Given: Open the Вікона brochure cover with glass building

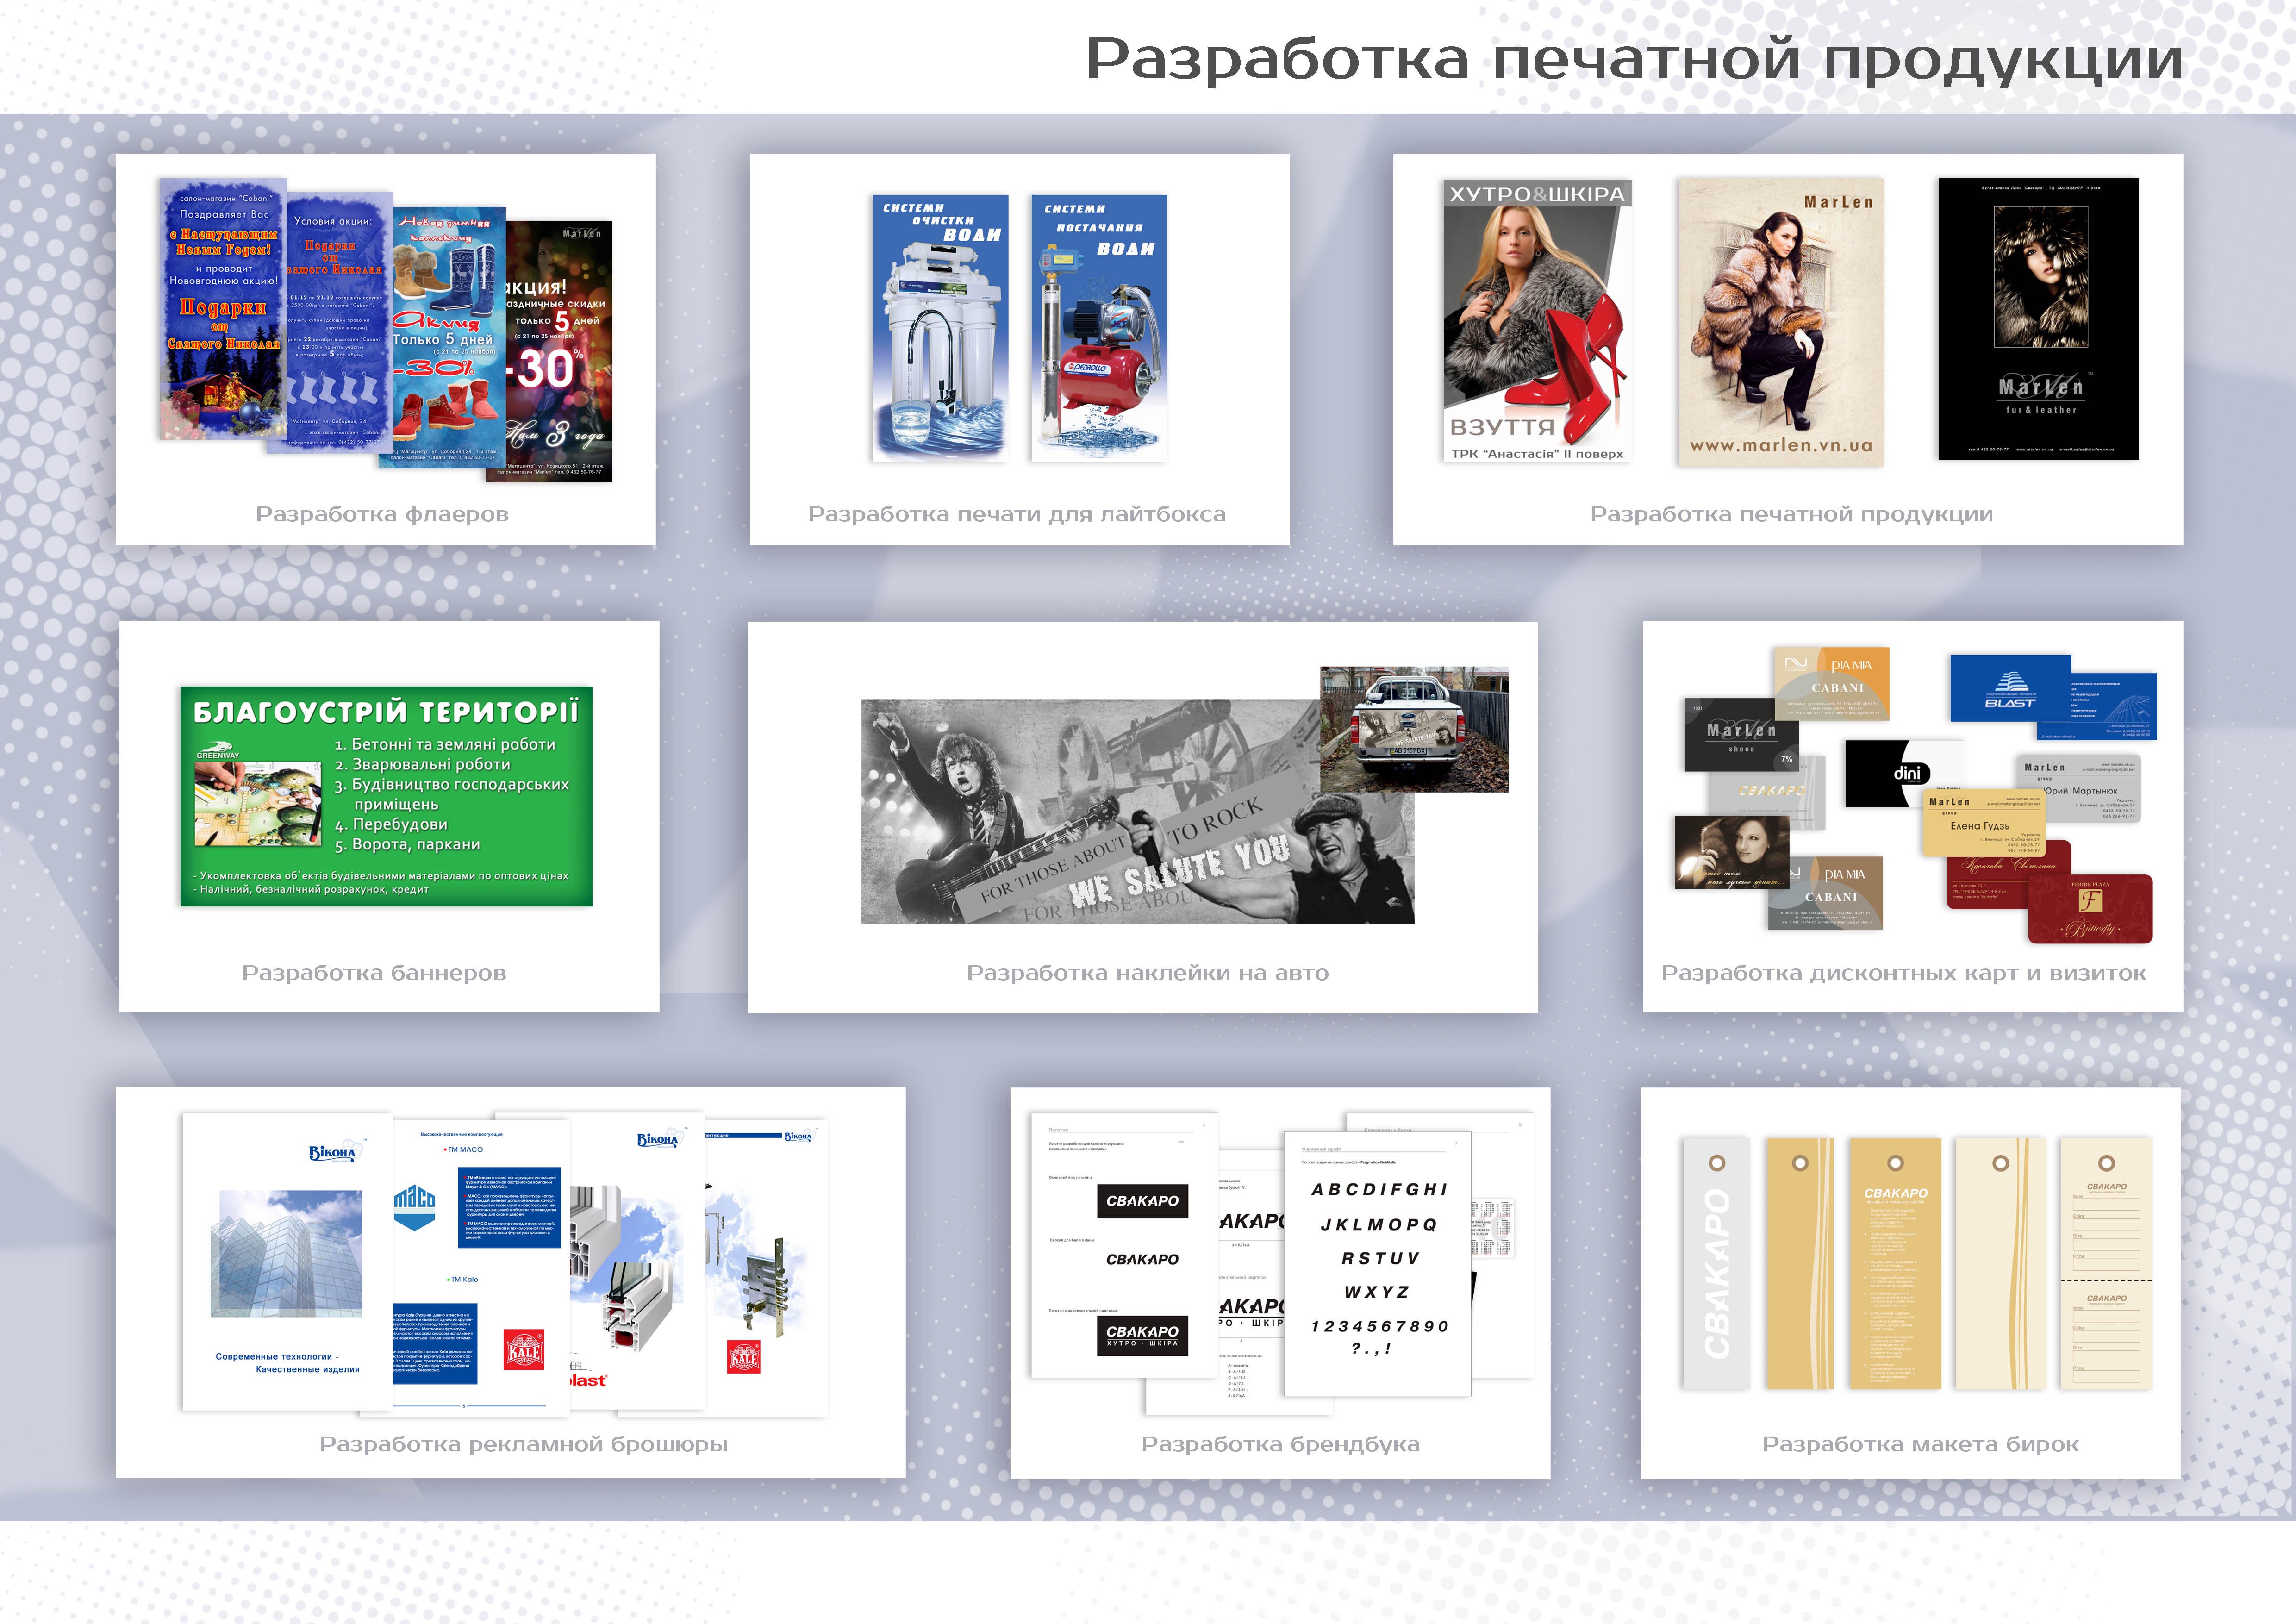Looking at the screenshot, I should point(287,1261).
